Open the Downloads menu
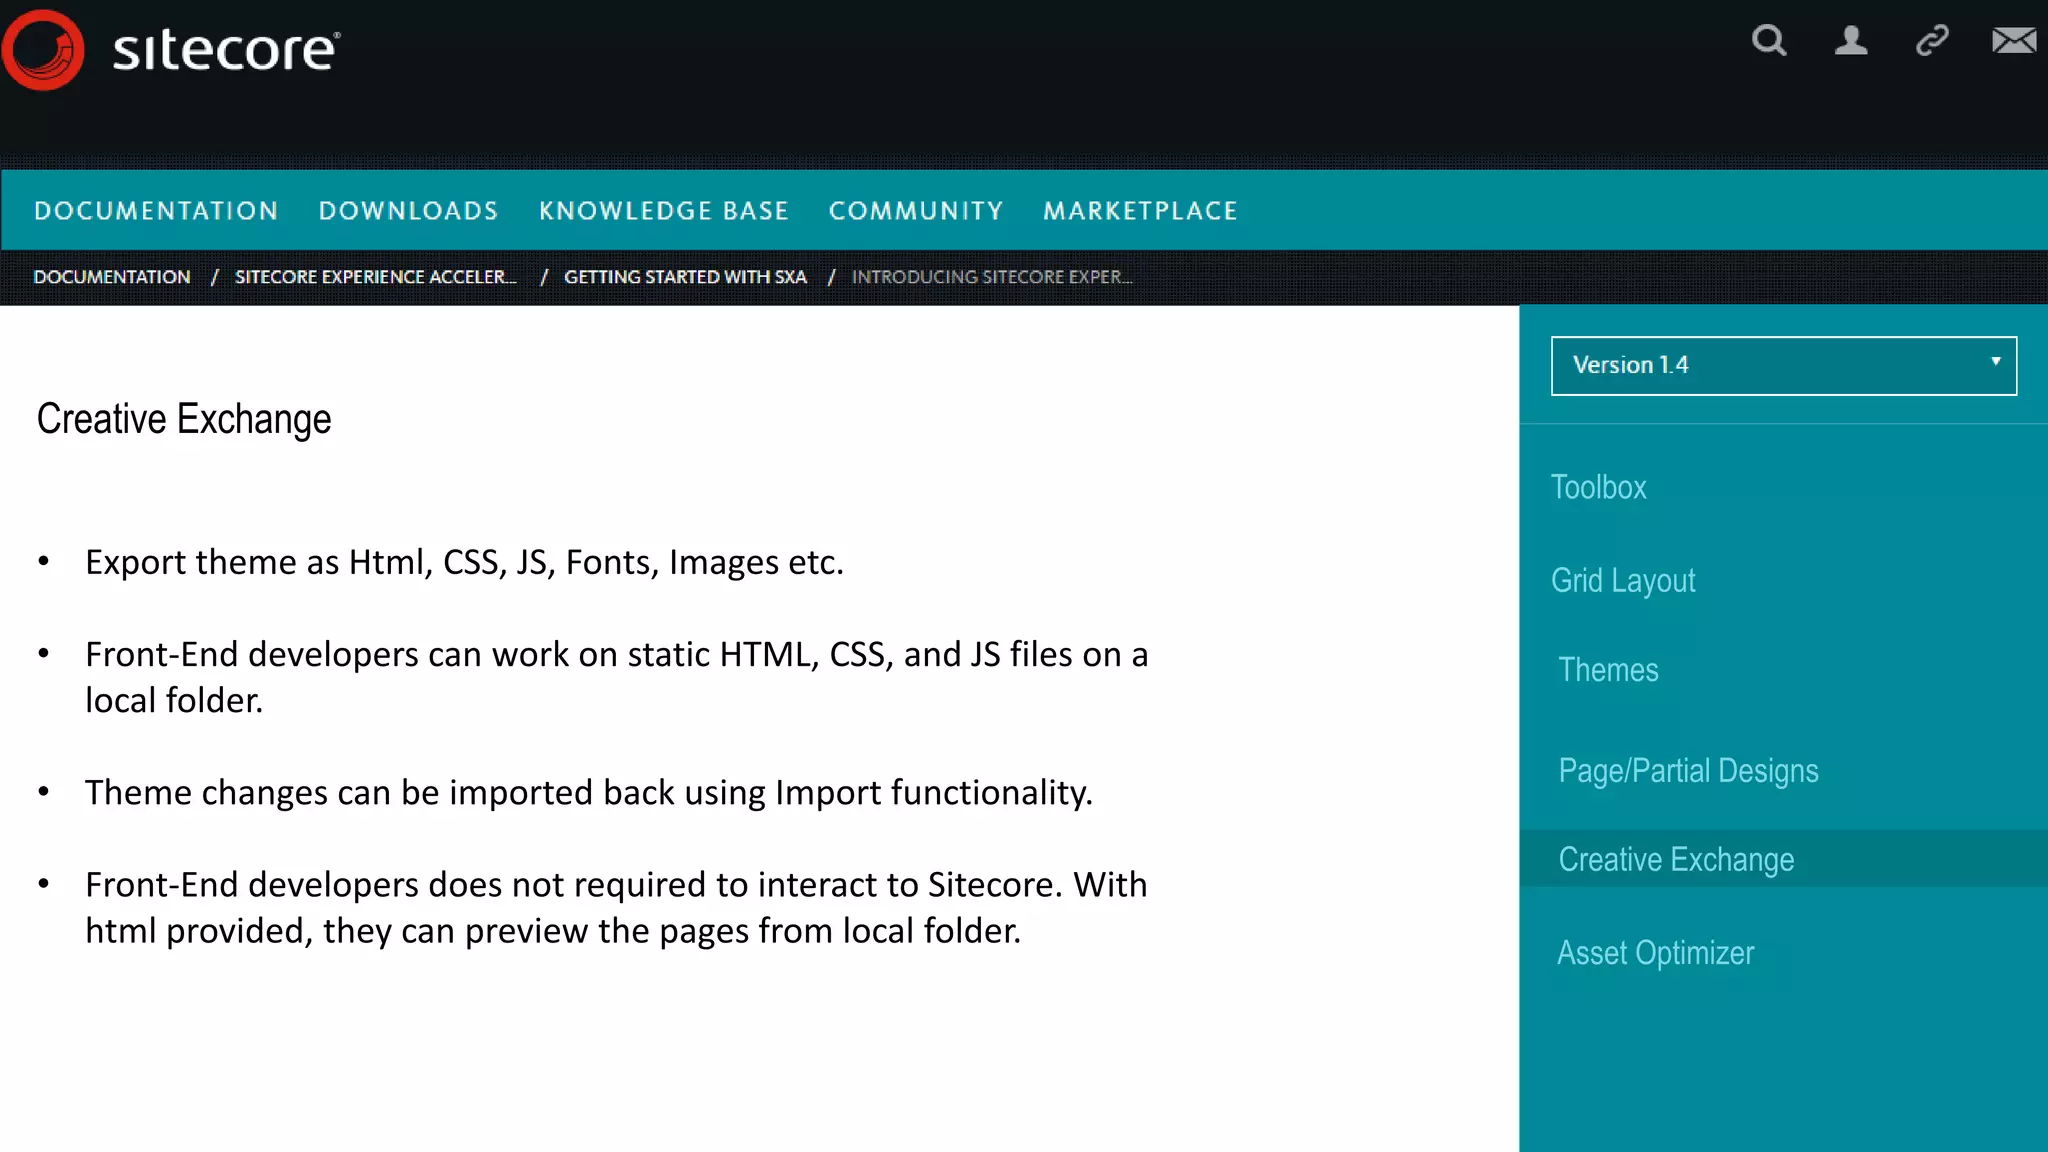This screenshot has height=1152, width=2048. pyautogui.click(x=408, y=211)
